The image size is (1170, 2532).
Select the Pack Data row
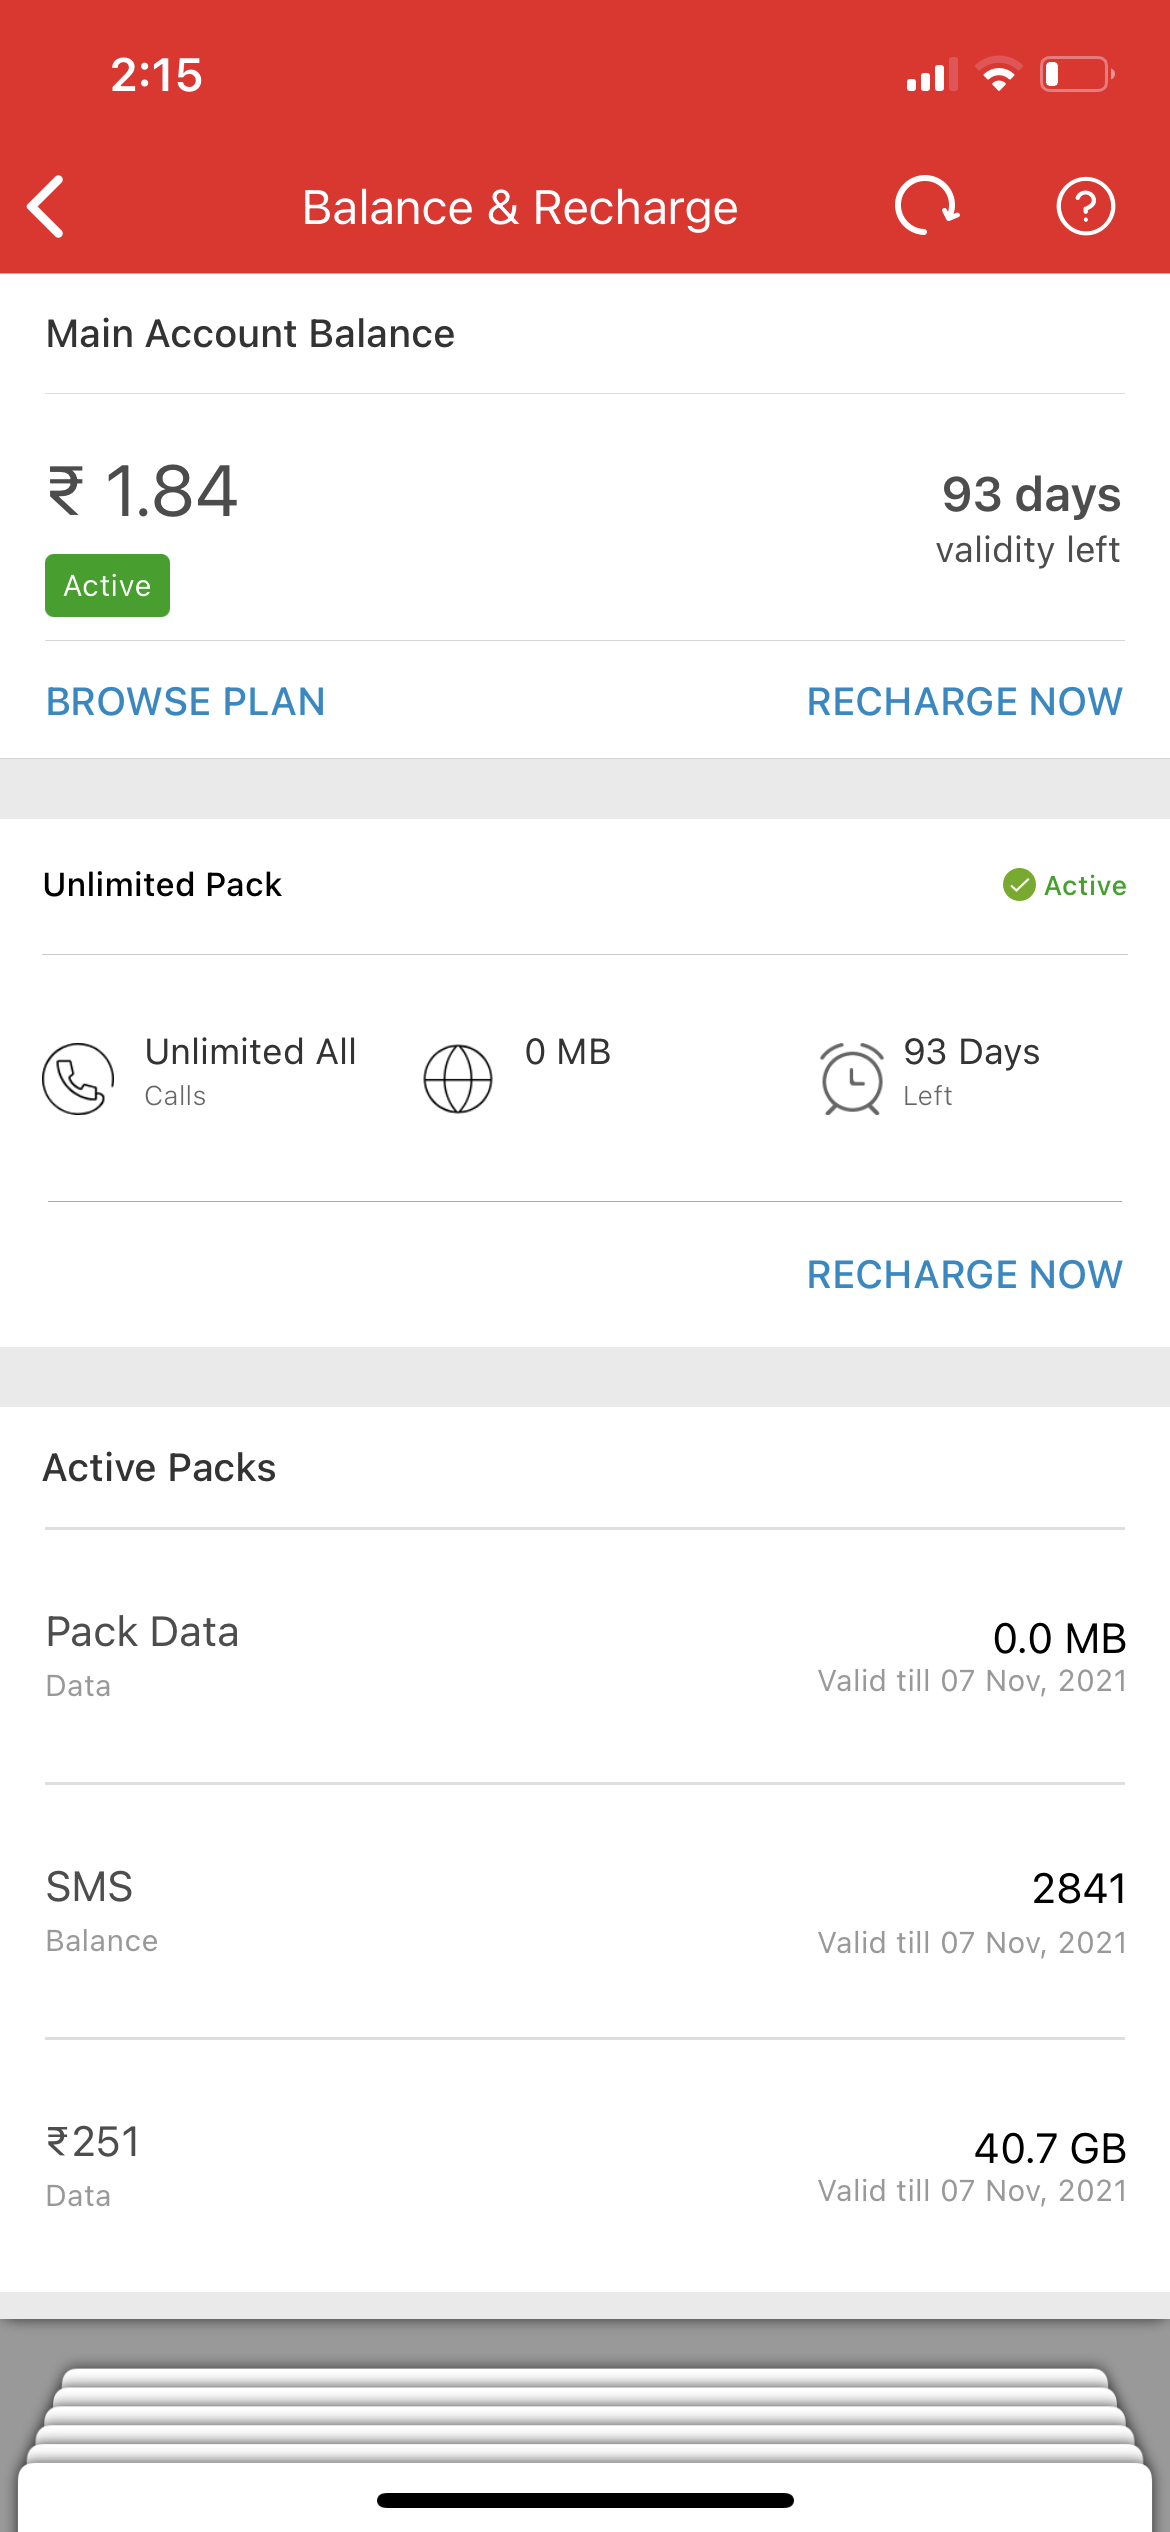pos(585,1655)
